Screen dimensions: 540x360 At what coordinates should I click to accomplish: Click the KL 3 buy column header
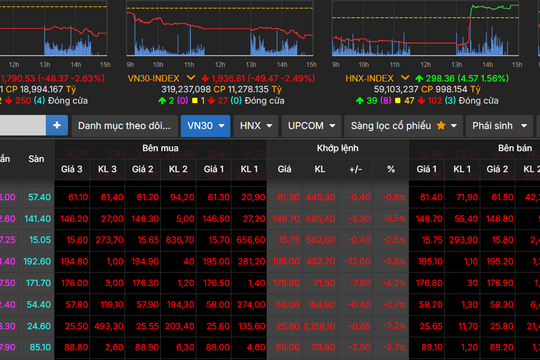(x=107, y=169)
